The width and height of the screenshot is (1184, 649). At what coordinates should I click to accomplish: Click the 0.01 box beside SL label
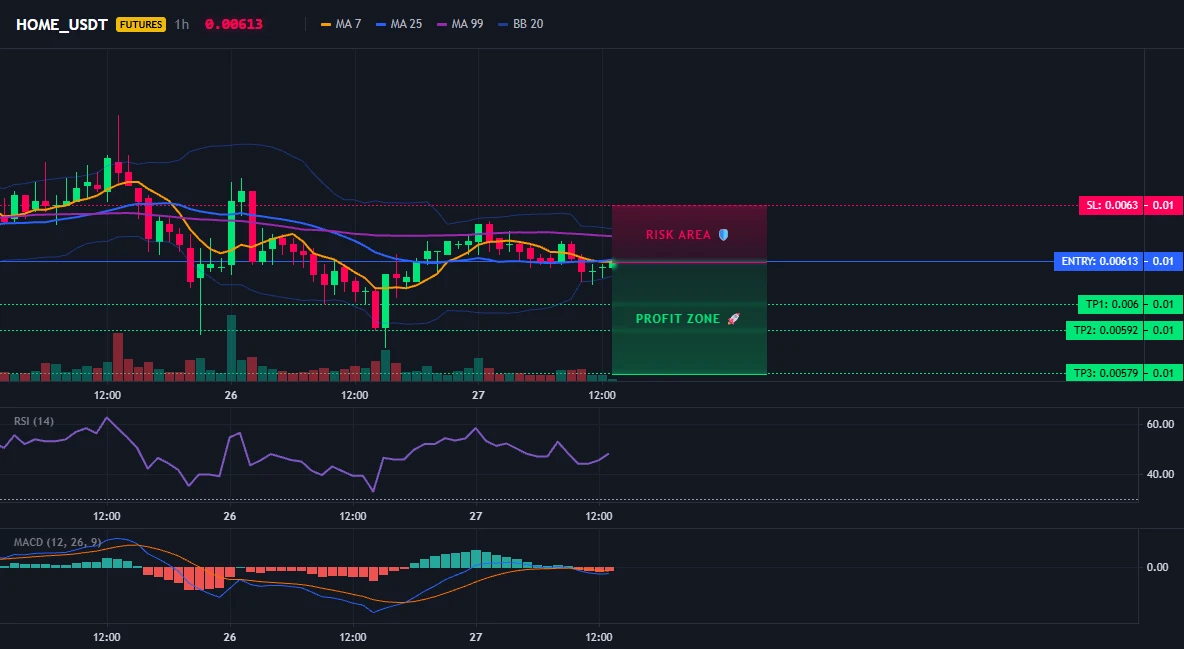(1164, 206)
